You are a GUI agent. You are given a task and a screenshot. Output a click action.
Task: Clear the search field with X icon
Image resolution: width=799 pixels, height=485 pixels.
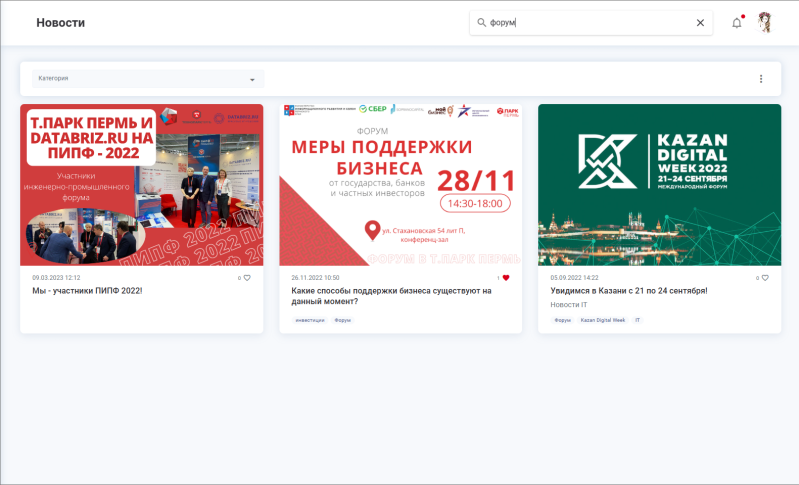[700, 22]
